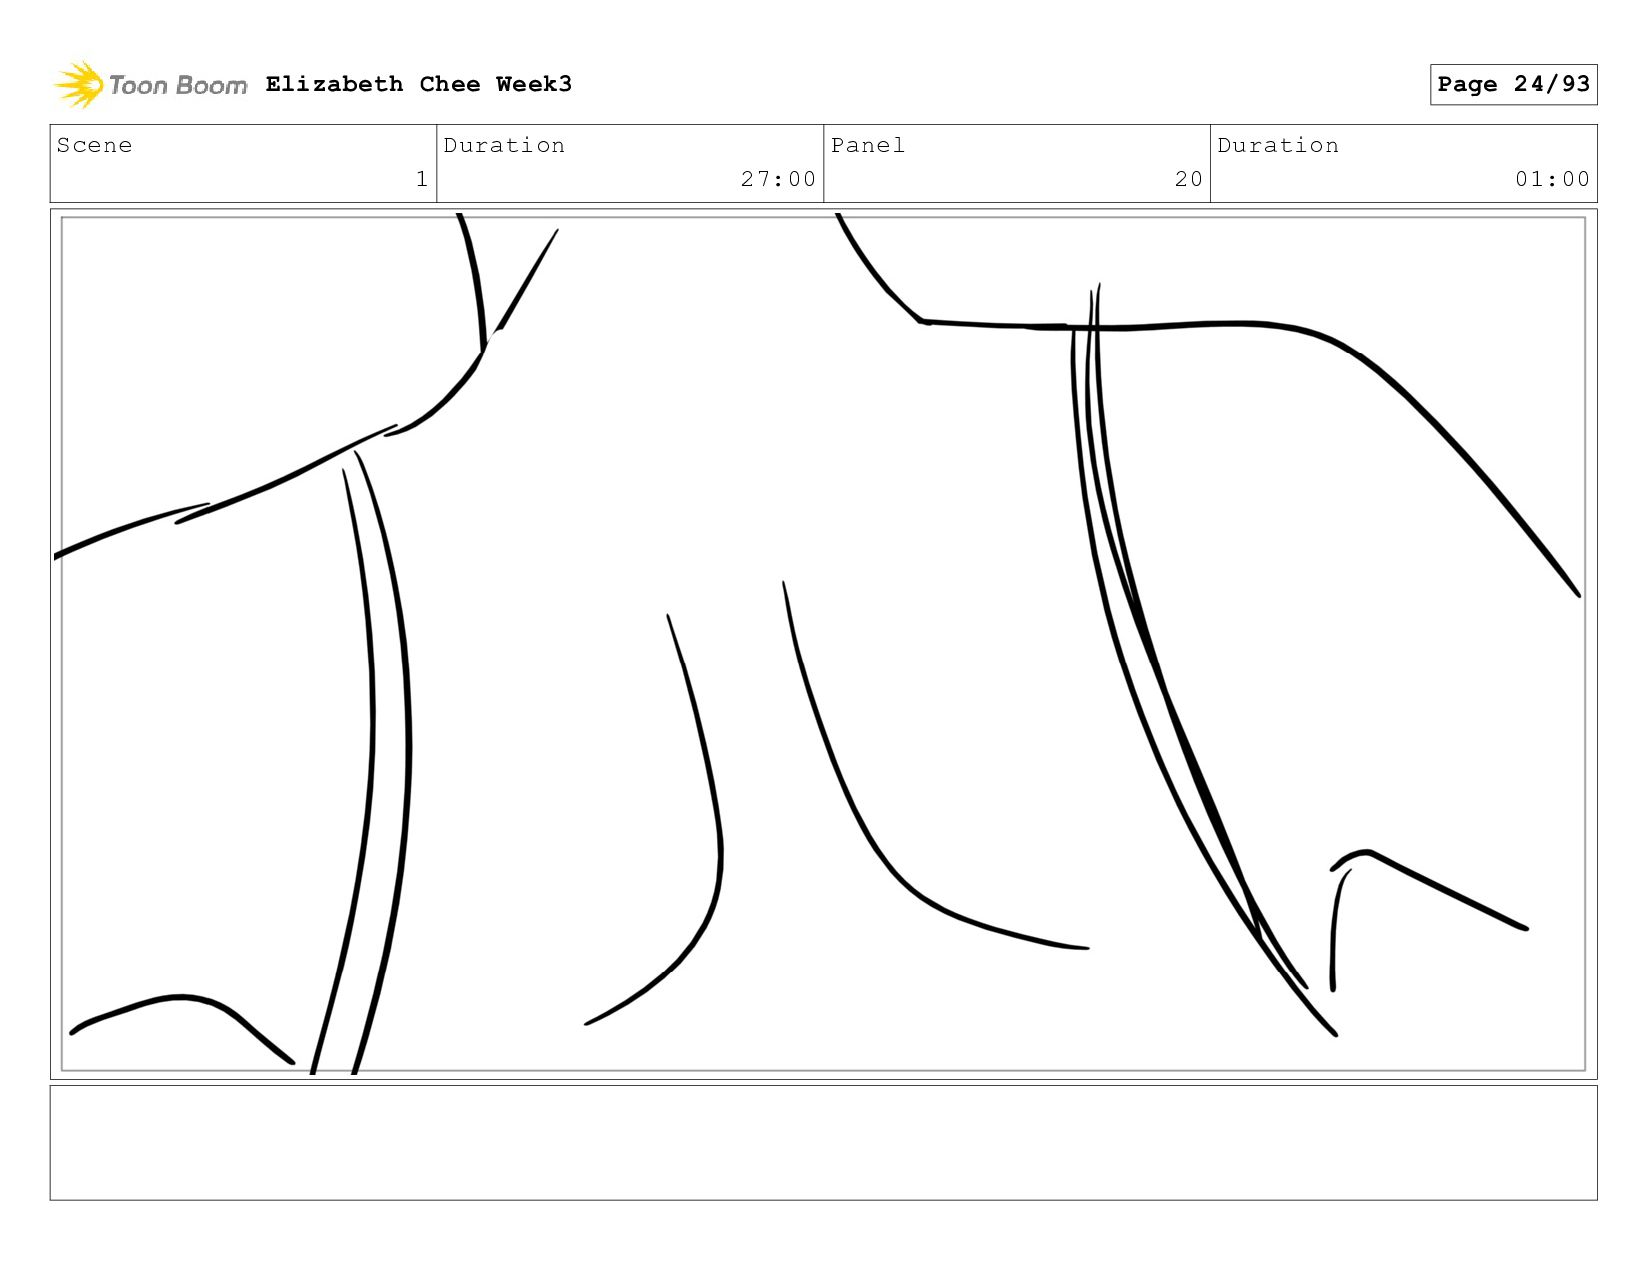Screen dimensions: 1650x1275
Task: Click the empty notes box below the panel
Action: [823, 1143]
